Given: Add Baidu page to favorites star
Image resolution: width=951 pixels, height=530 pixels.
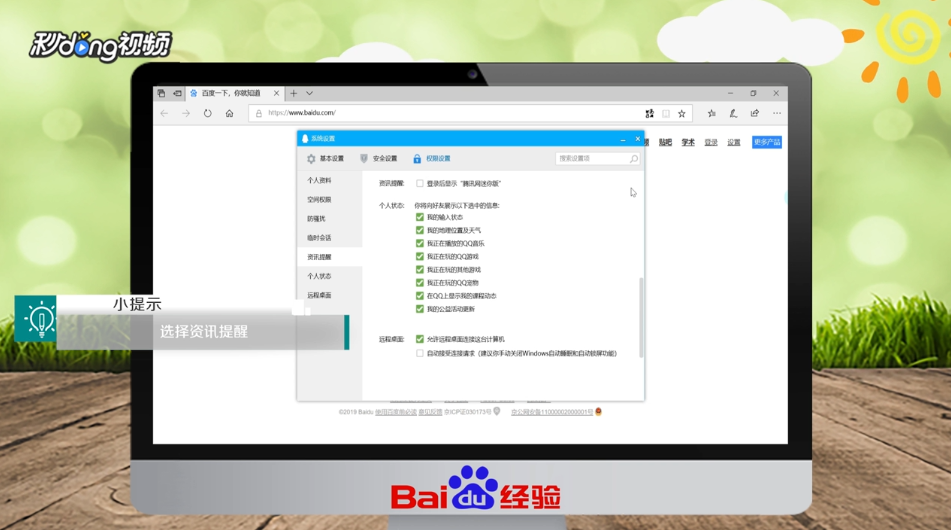Looking at the screenshot, I should coord(682,113).
